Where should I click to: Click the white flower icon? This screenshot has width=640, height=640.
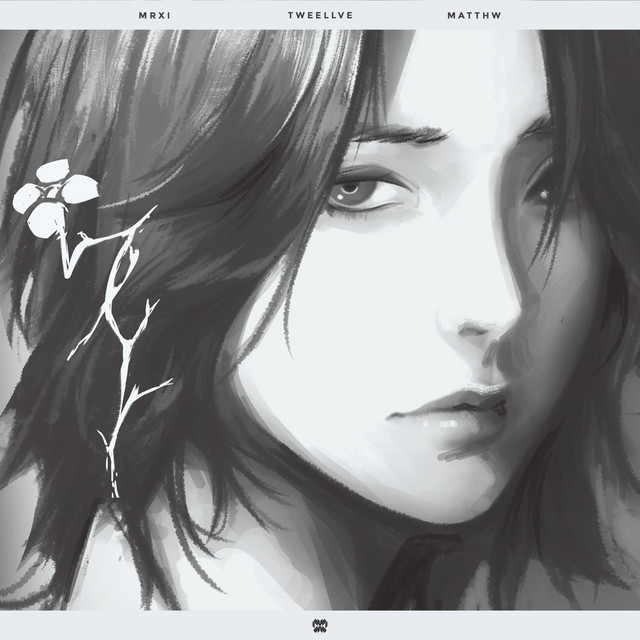click(52, 196)
